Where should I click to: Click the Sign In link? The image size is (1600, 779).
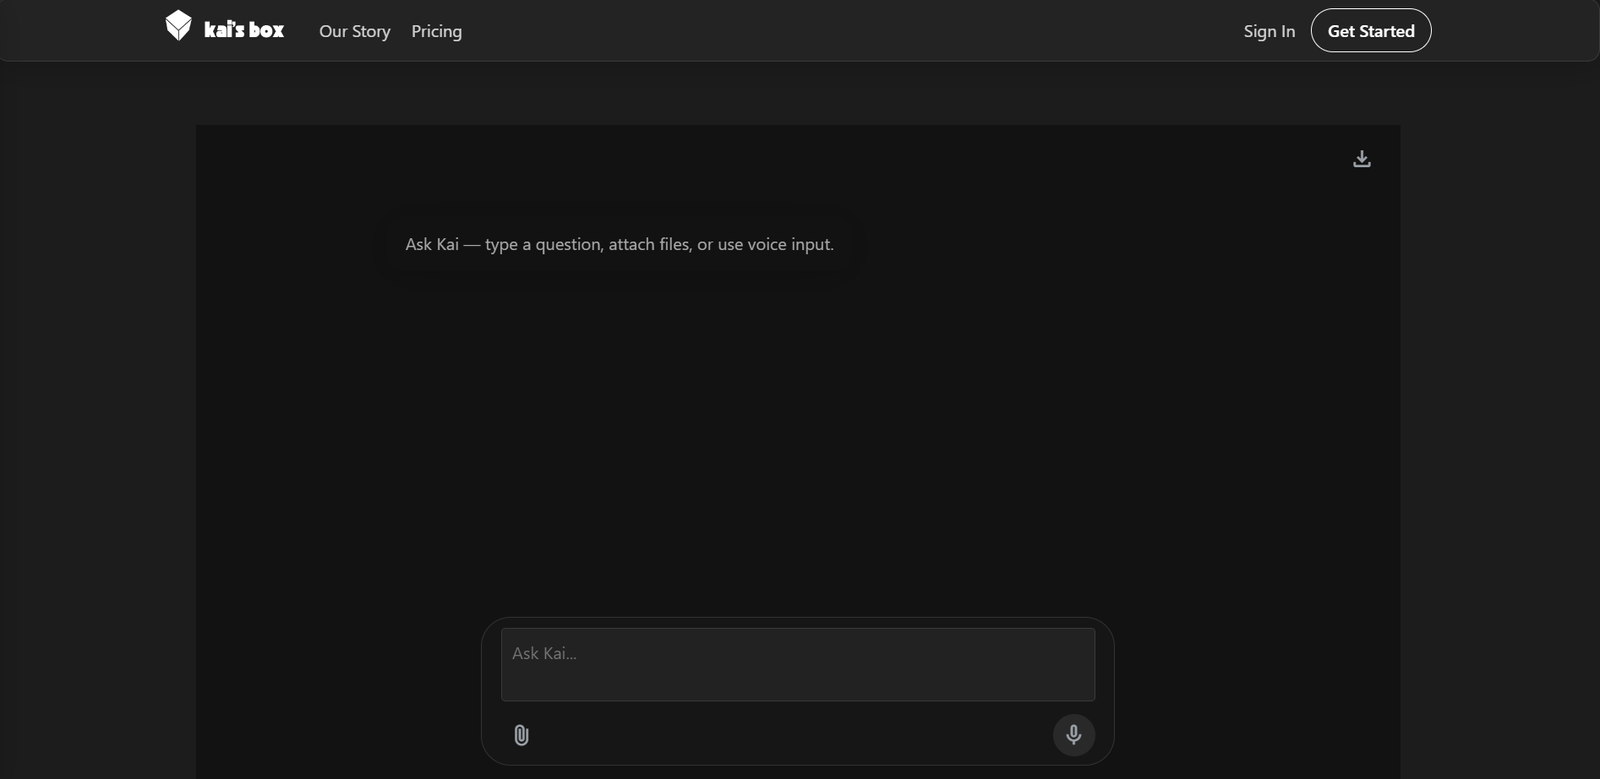[x=1268, y=31]
